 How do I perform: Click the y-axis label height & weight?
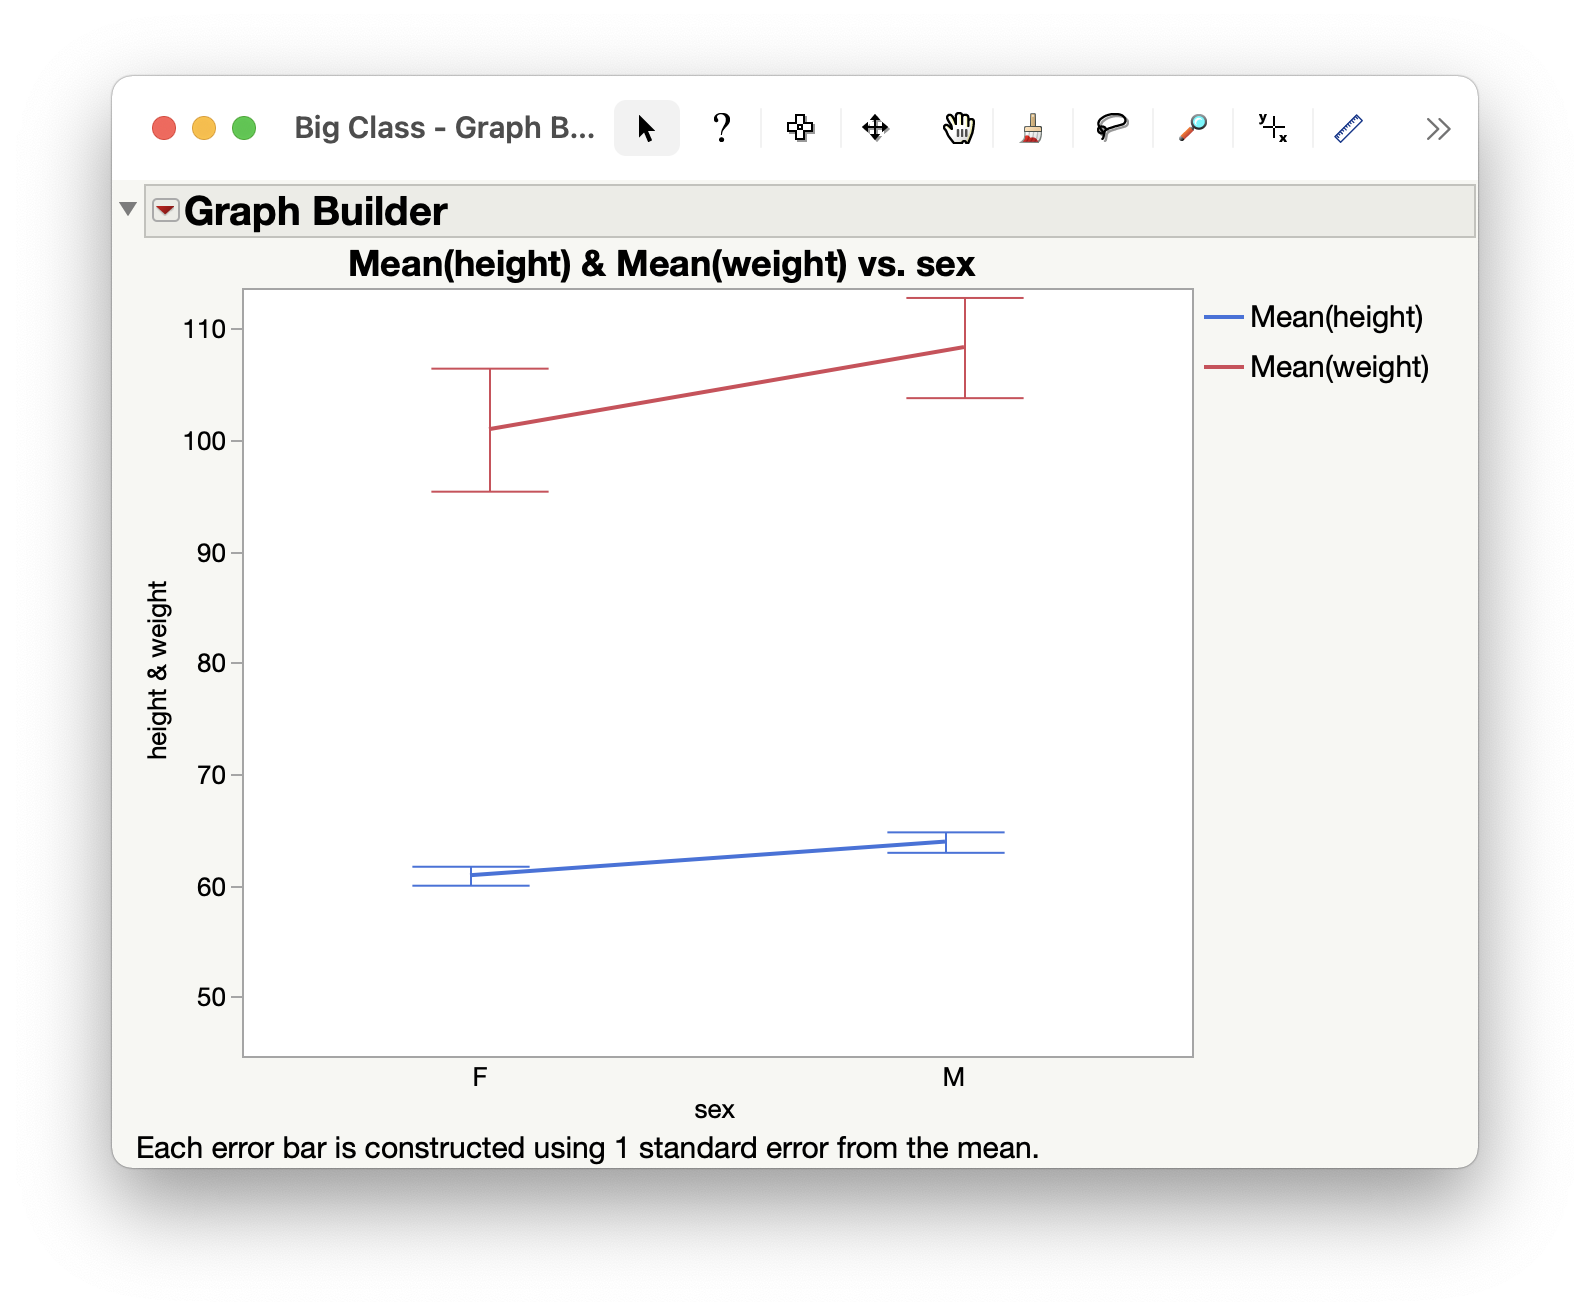(x=157, y=670)
